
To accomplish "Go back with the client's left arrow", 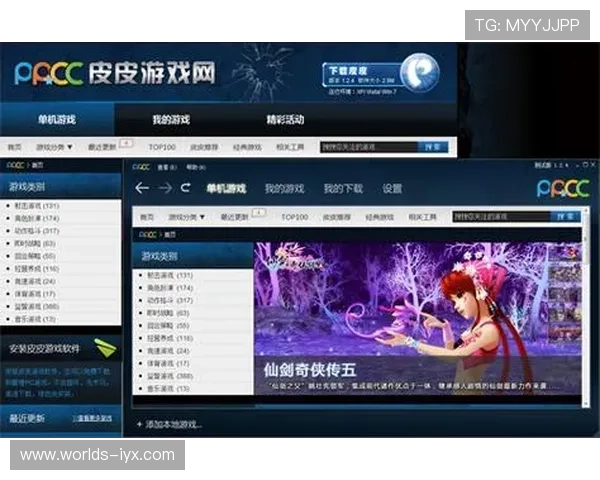I will point(142,188).
